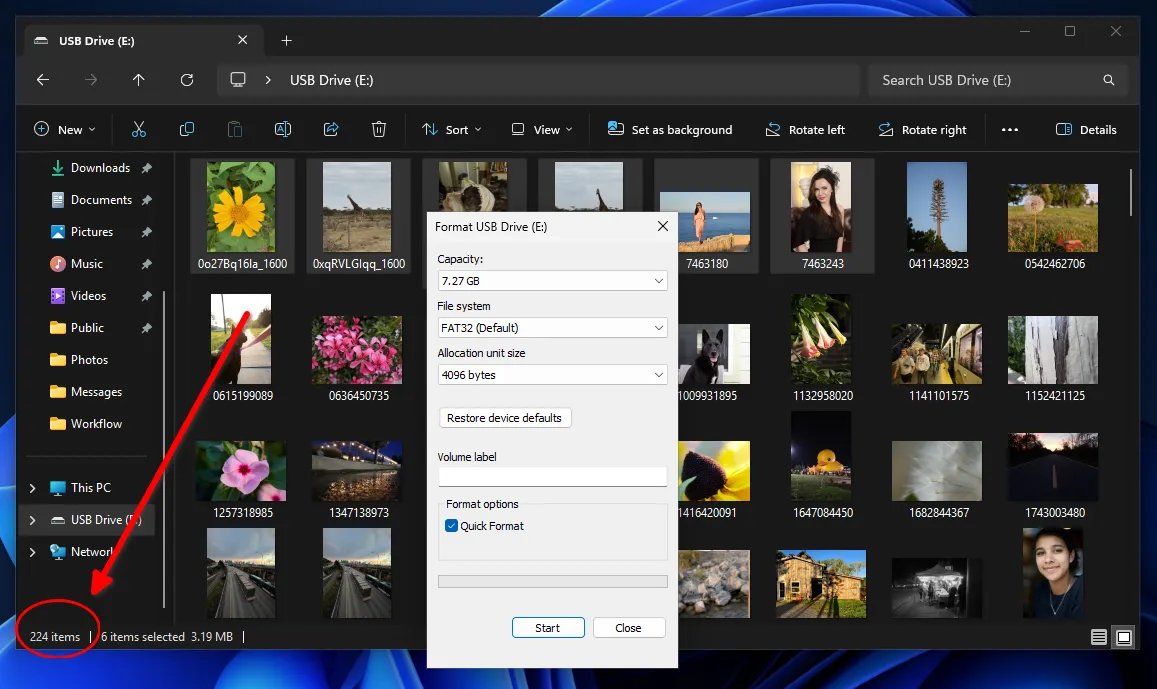The image size is (1157, 689).
Task: Click the Rename icon in the toolbar
Action: pyautogui.click(x=283, y=129)
